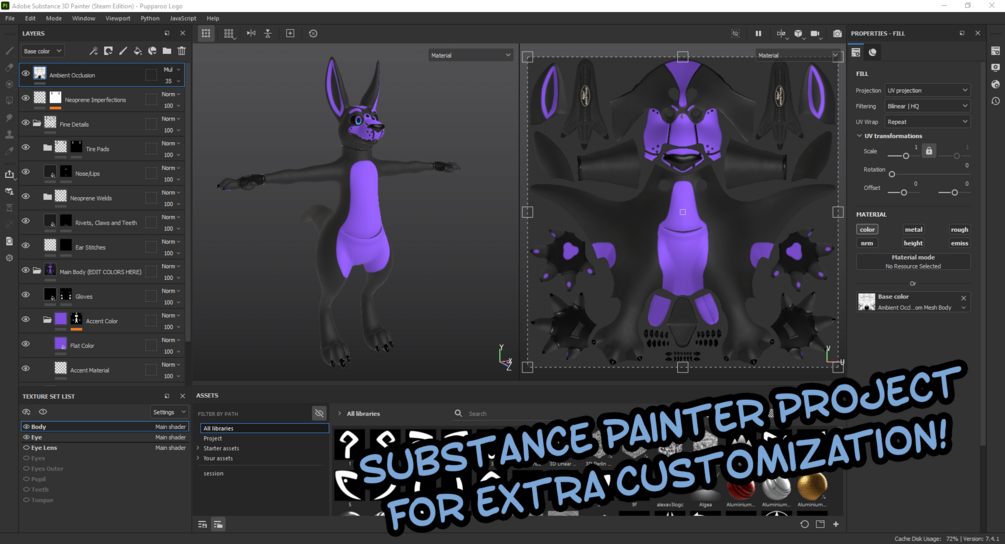Open the material sphere properties tab icon
The height and width of the screenshot is (544, 1005).
(872, 53)
